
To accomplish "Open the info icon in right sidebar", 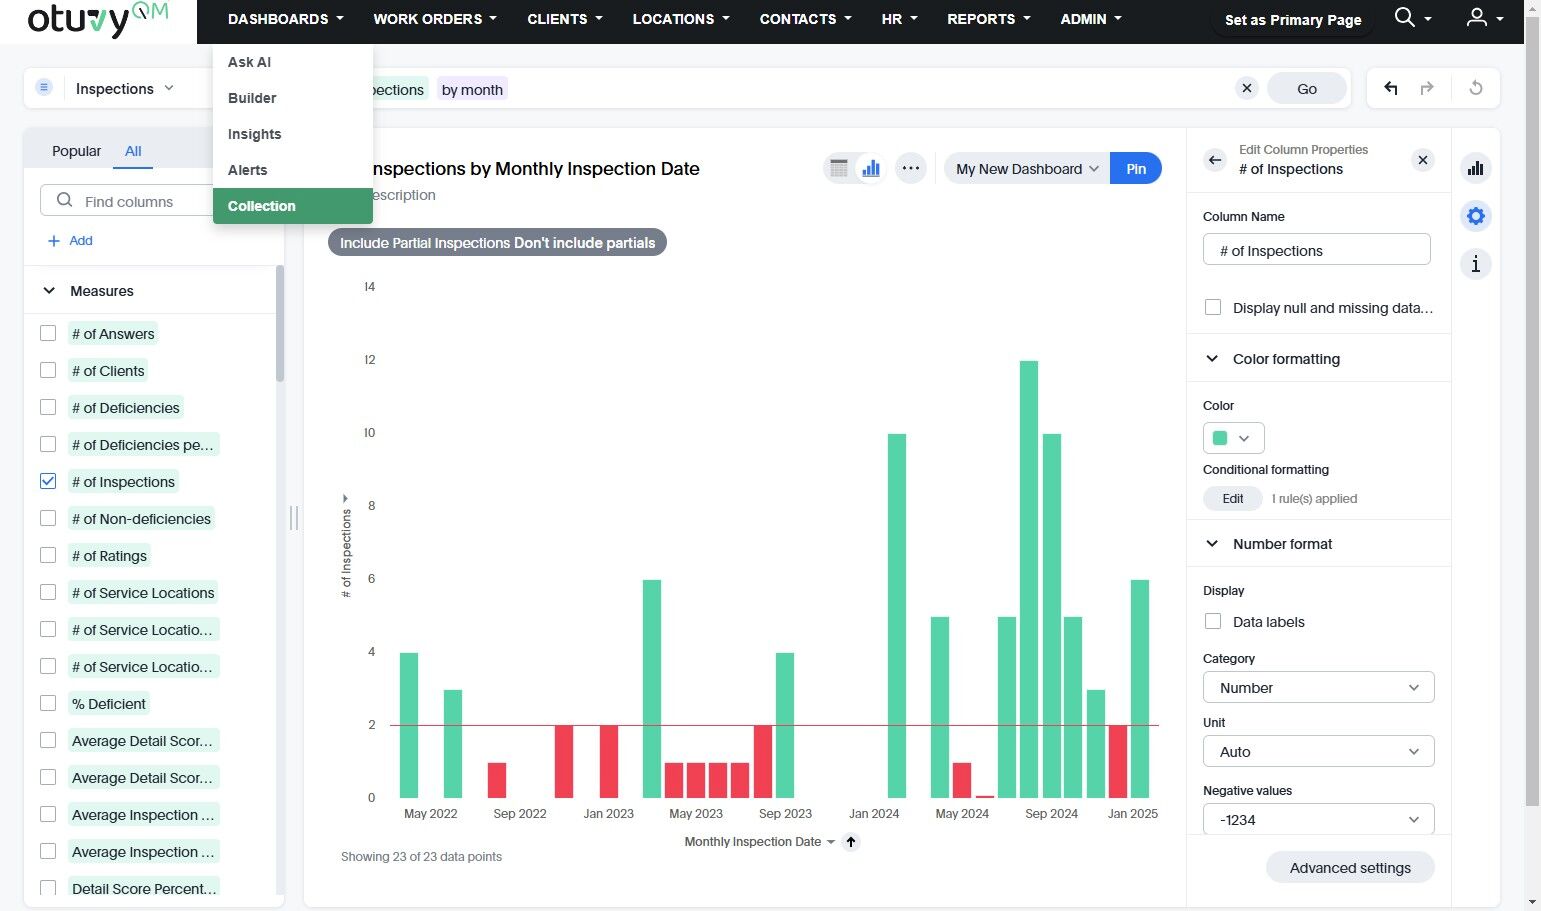I will pyautogui.click(x=1475, y=264).
